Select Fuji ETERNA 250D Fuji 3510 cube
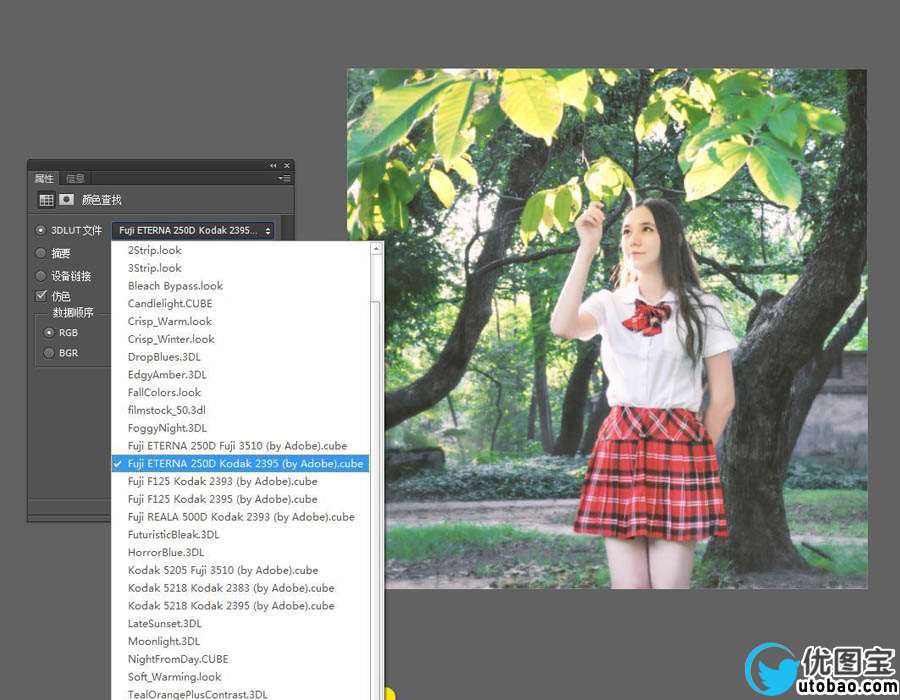This screenshot has height=700, width=900. (240, 446)
